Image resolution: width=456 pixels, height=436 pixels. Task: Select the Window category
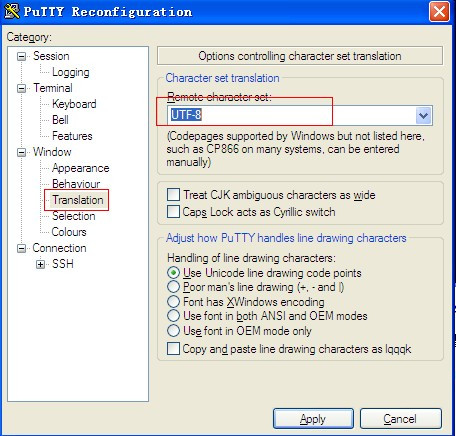52,152
